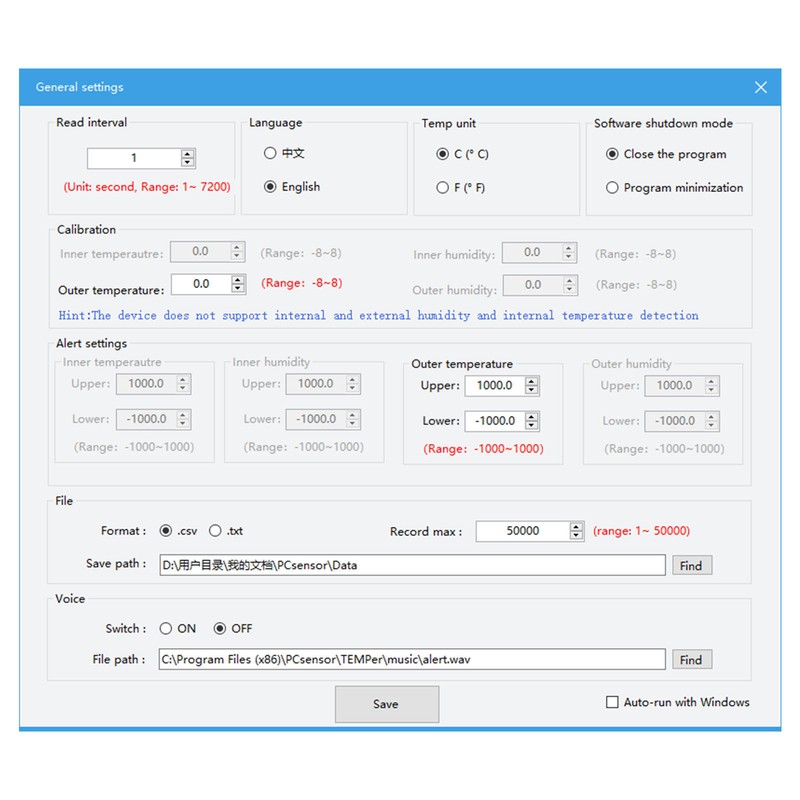Decrement the Outer temperature Upper alert limit

pyautogui.click(x=533, y=390)
